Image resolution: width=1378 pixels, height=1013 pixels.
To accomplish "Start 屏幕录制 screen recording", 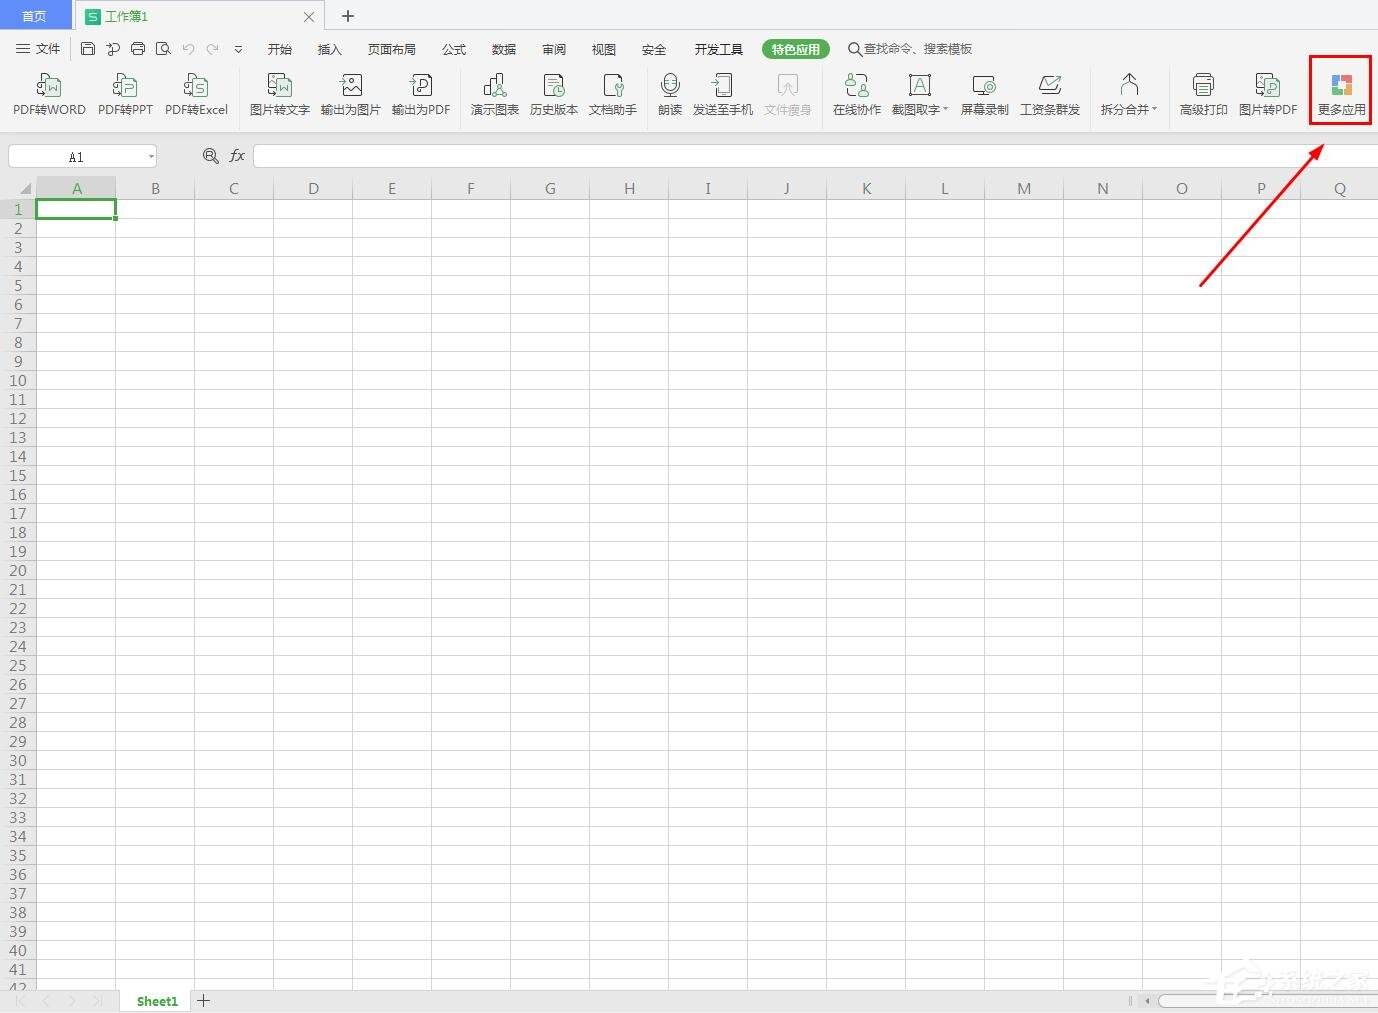I will tap(985, 95).
